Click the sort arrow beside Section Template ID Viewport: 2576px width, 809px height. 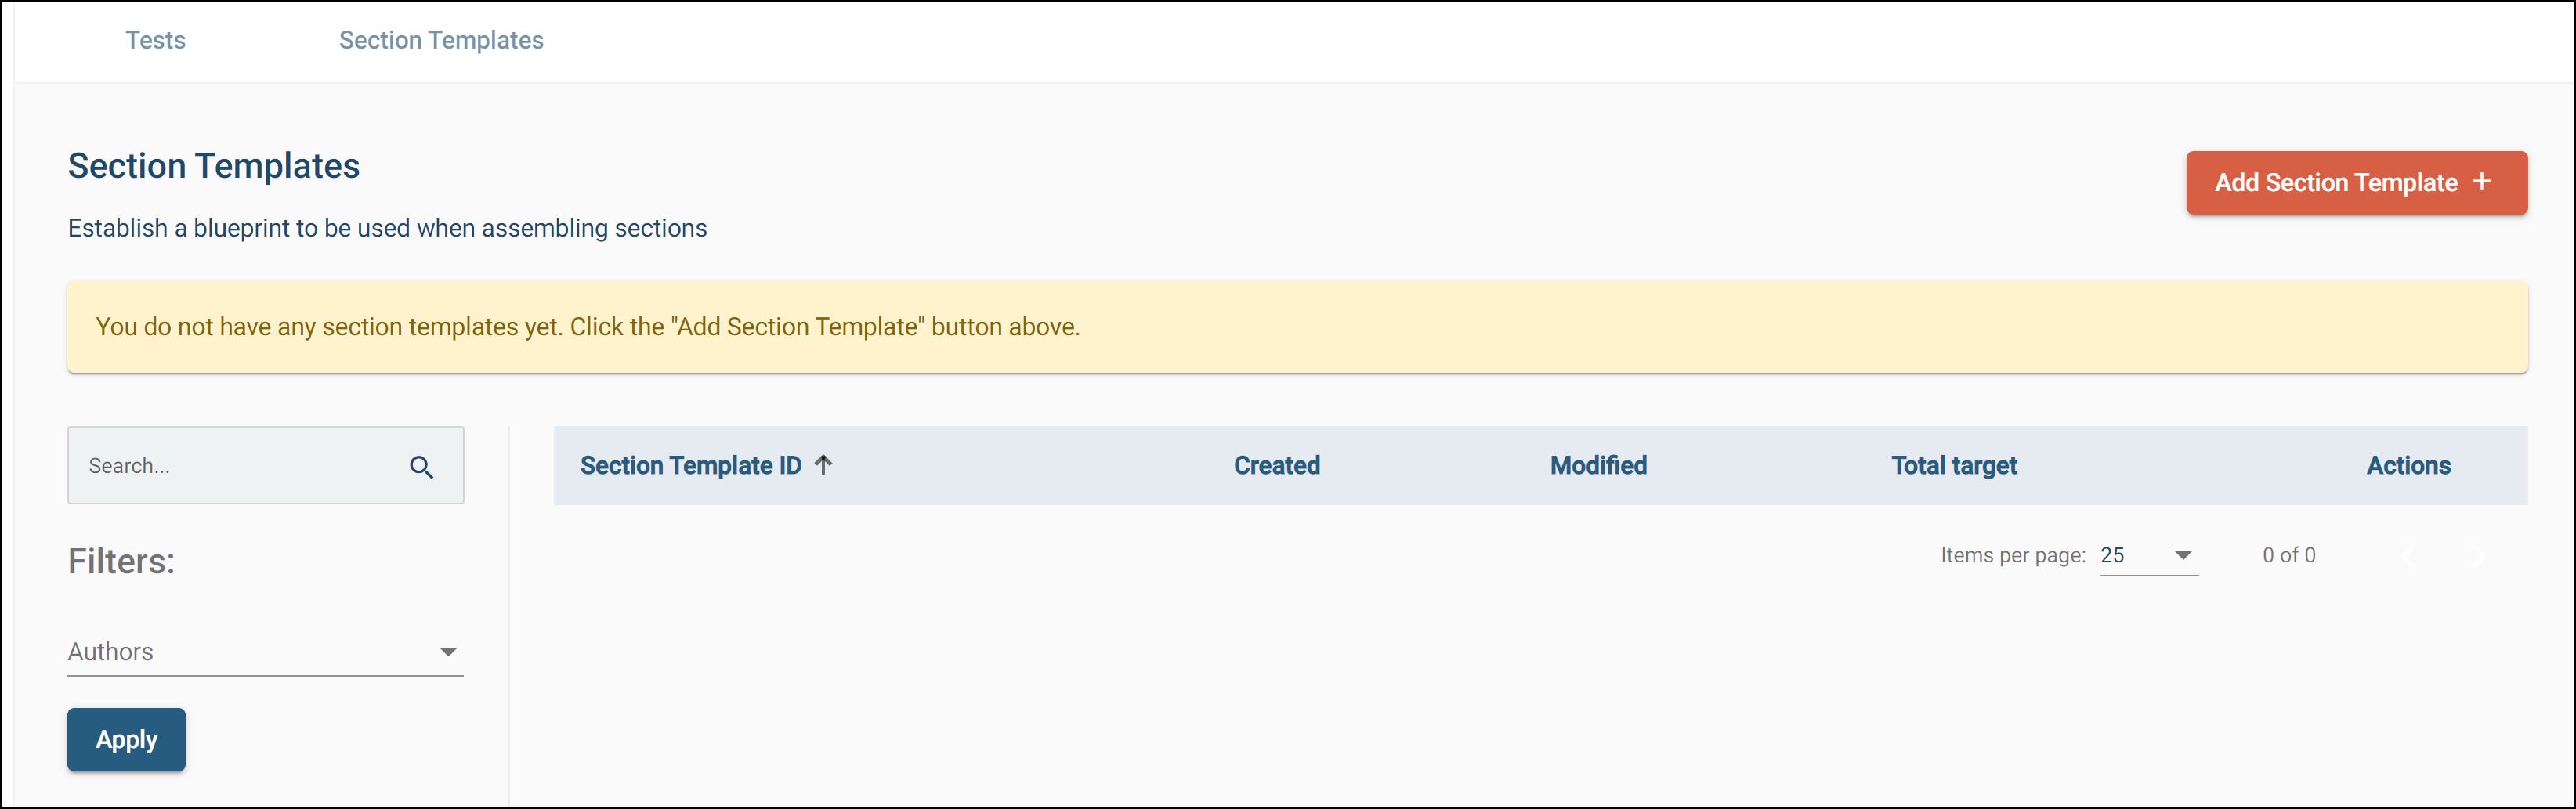coord(823,464)
